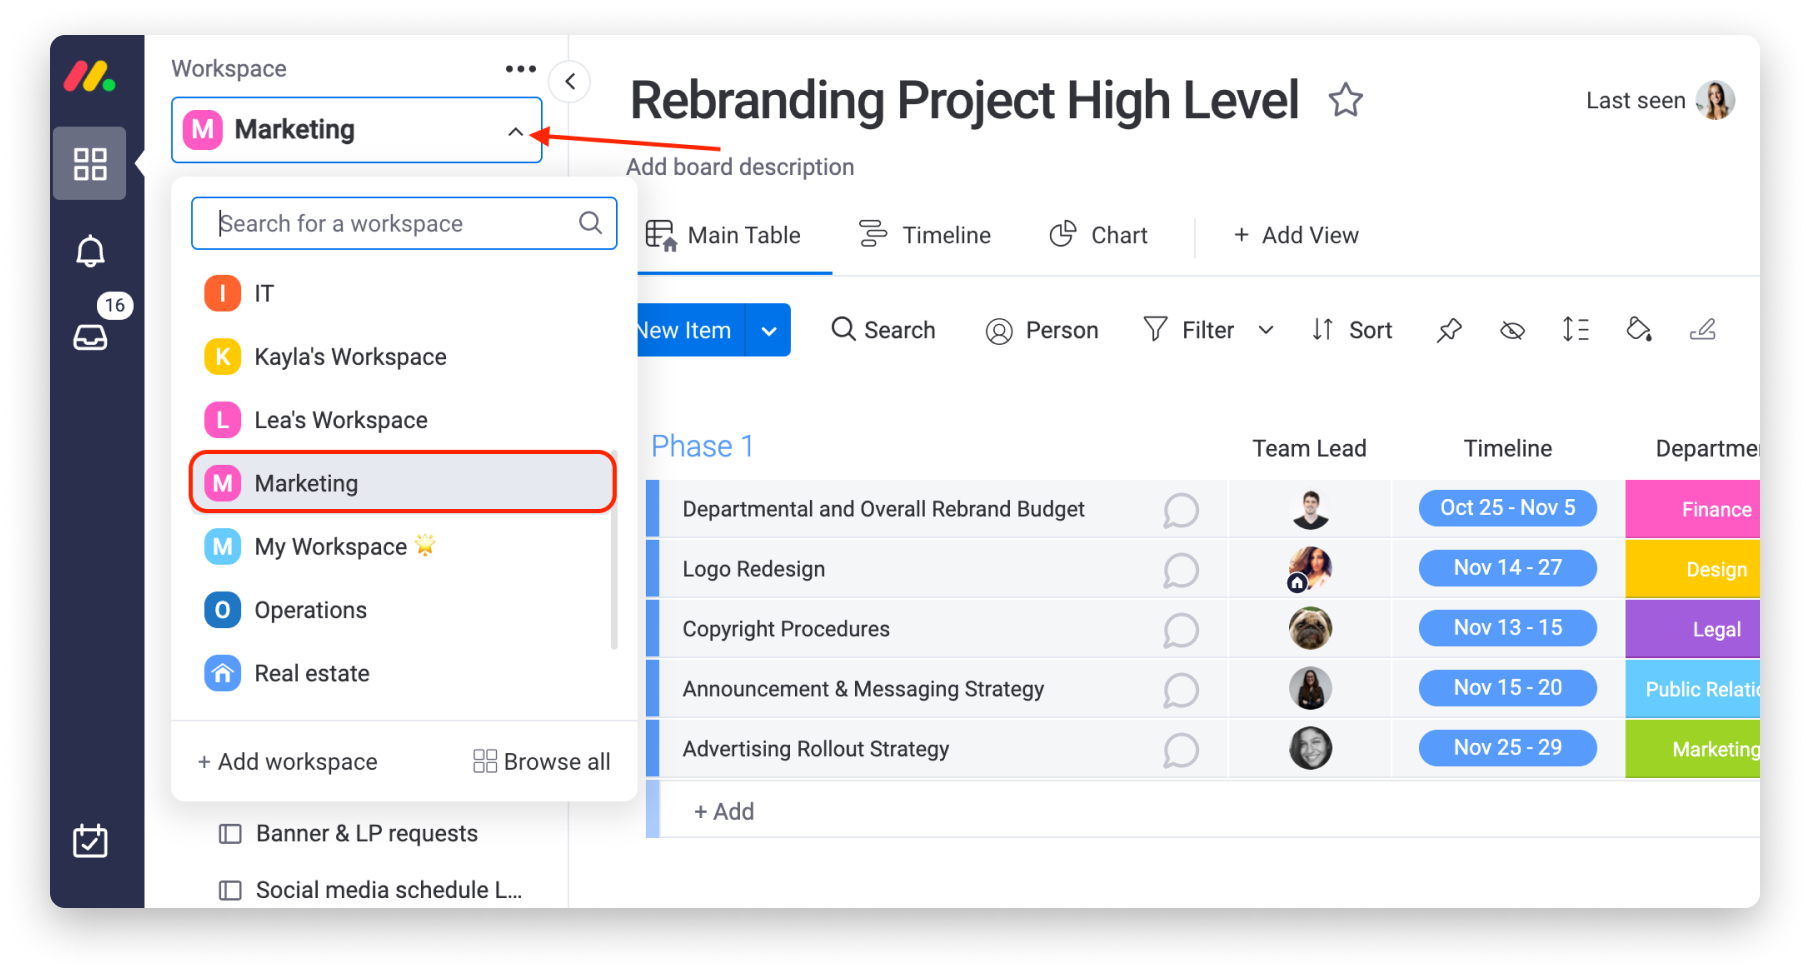The width and height of the screenshot is (1810, 973).
Task: Click the edit pencil icon in toolbar
Action: [1702, 329]
